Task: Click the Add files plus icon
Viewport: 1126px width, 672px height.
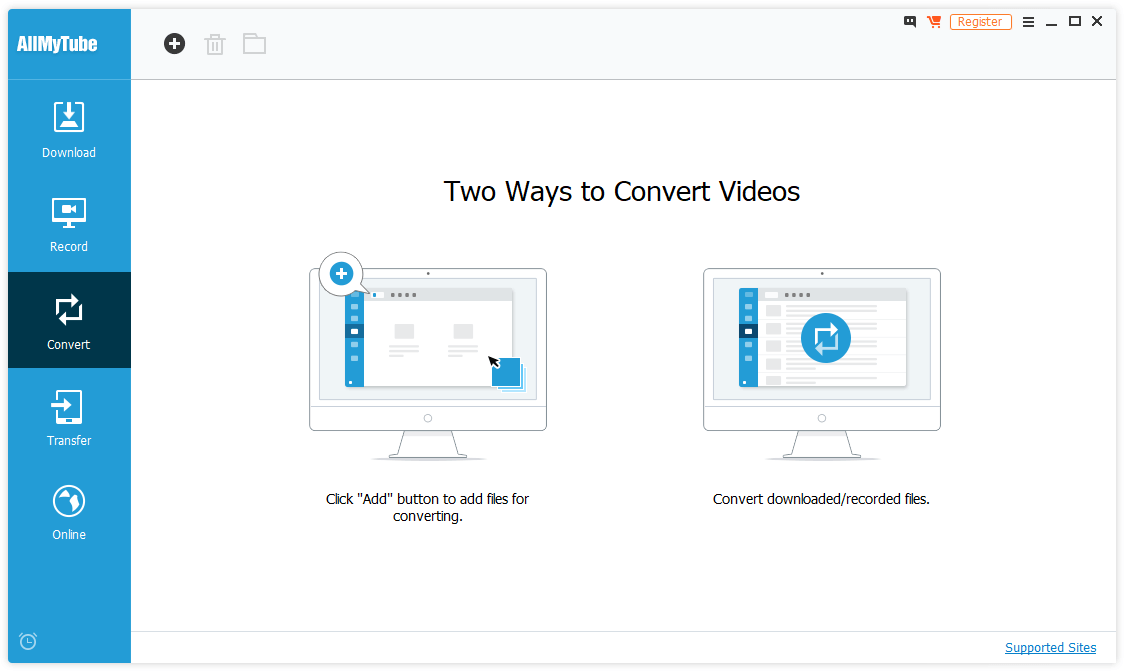Action: point(174,44)
